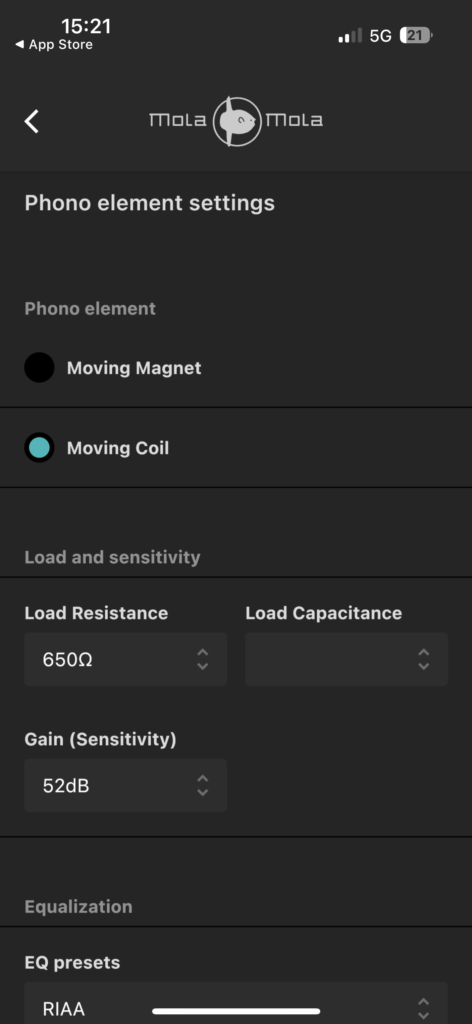472x1024 pixels.
Task: Open the Load Resistance 650Ω dropdown
Action: (125, 659)
